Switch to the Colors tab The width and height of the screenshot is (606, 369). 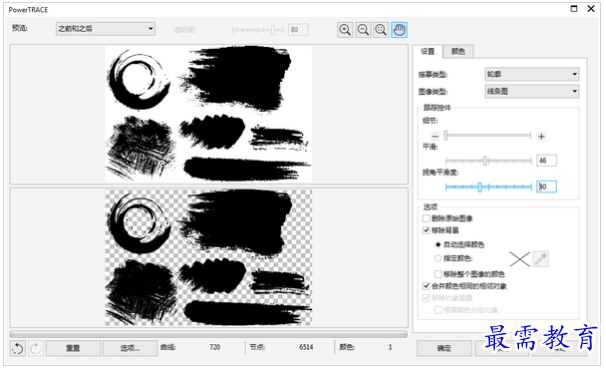pos(458,51)
